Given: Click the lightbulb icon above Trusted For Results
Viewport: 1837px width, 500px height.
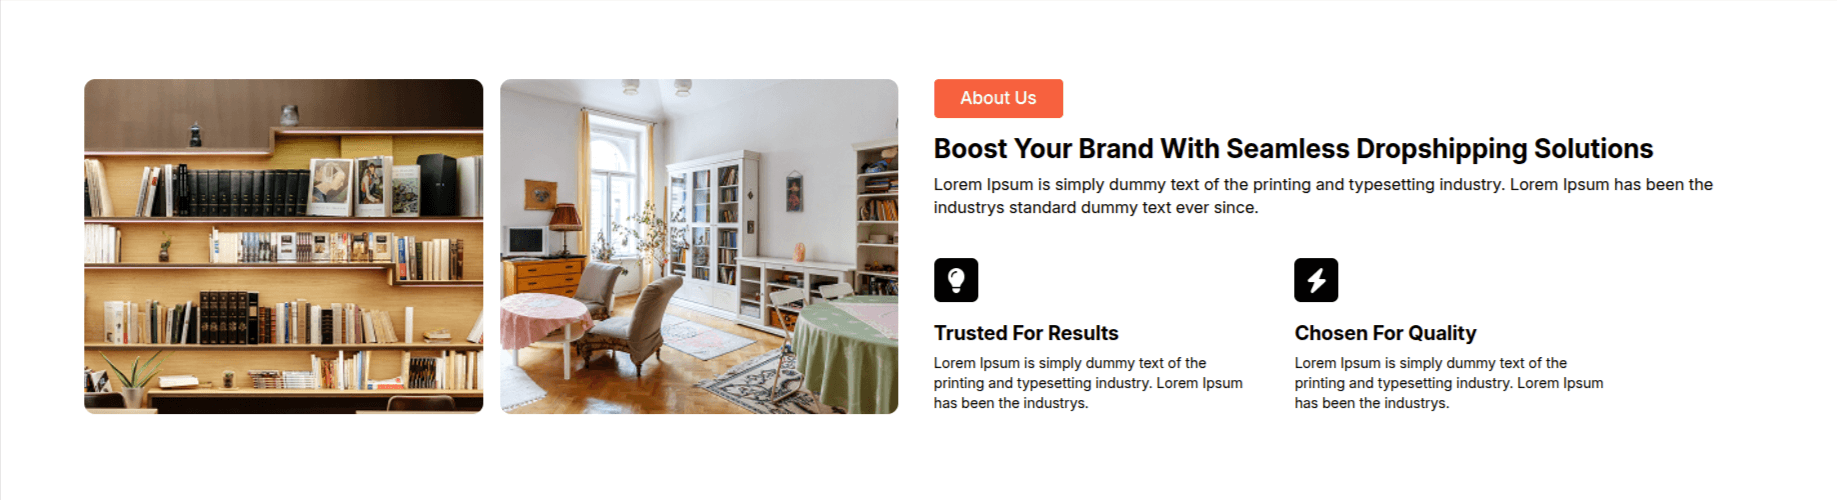Looking at the screenshot, I should tap(955, 280).
